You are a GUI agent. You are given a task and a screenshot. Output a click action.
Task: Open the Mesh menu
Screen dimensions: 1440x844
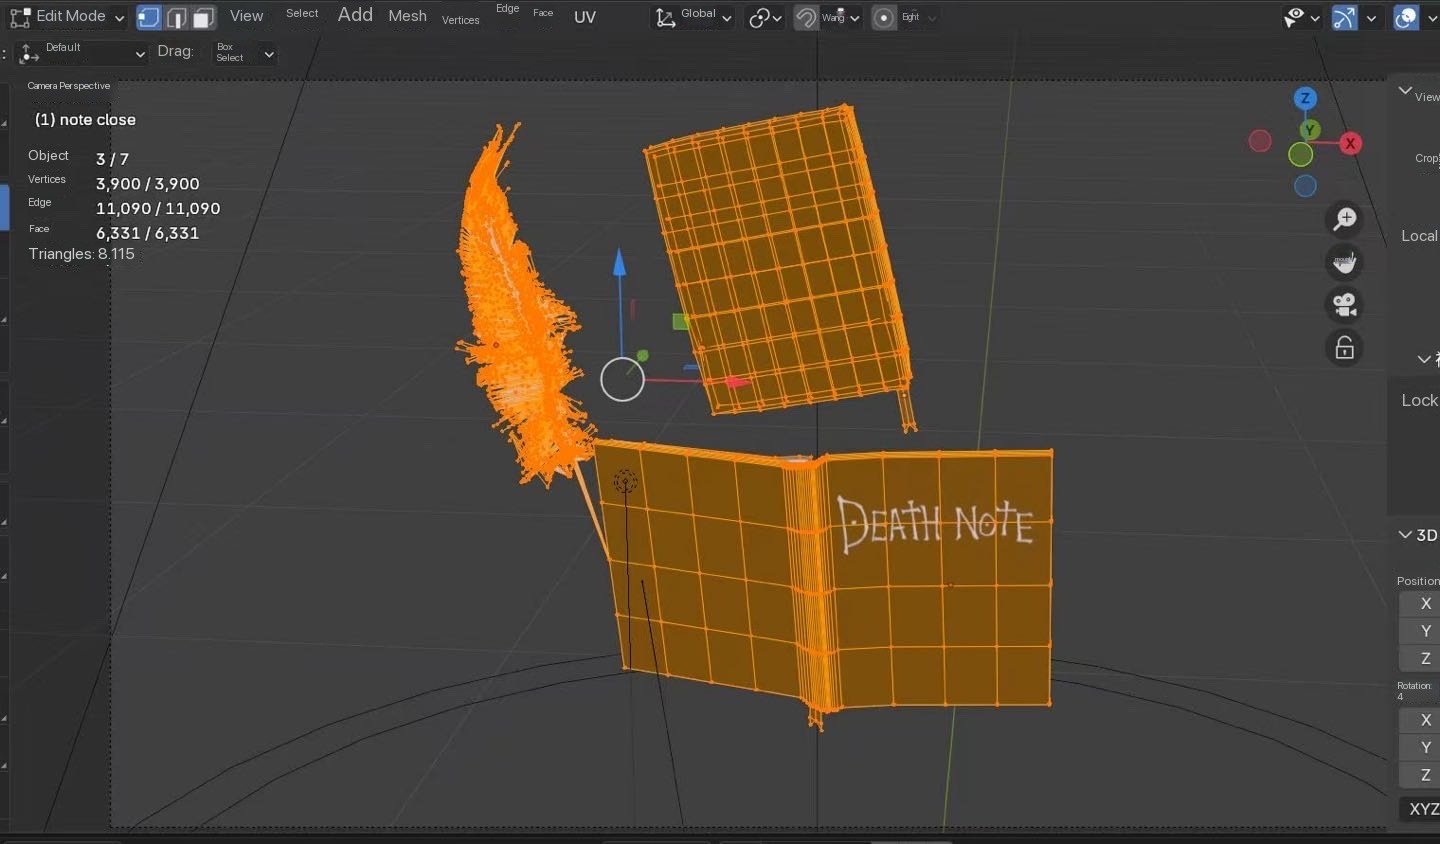[407, 16]
